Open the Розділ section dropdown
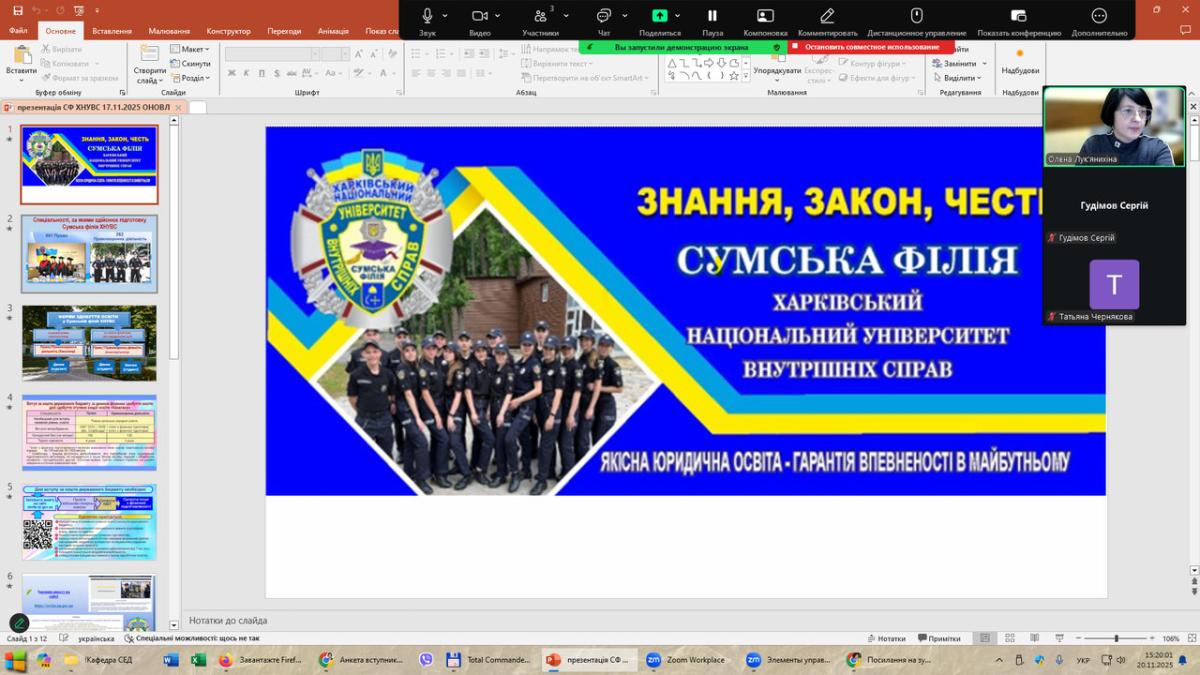 point(190,77)
